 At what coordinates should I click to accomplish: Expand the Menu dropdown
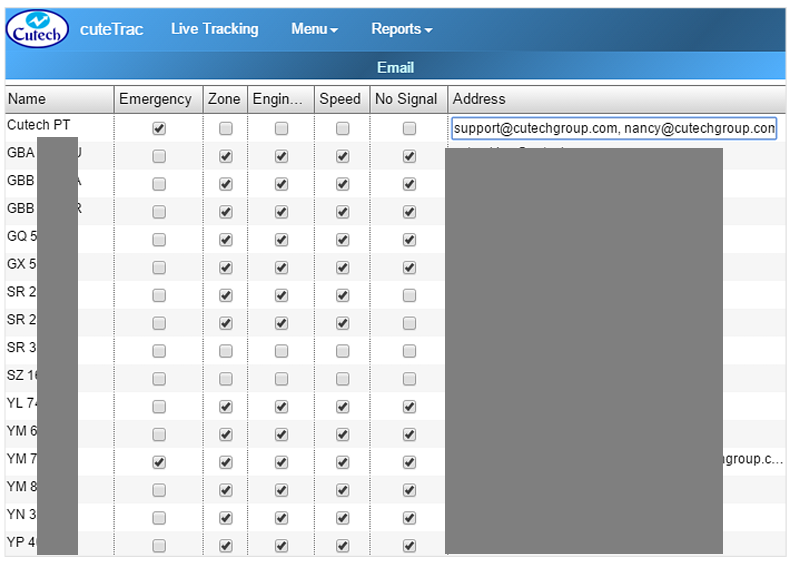pyautogui.click(x=314, y=29)
